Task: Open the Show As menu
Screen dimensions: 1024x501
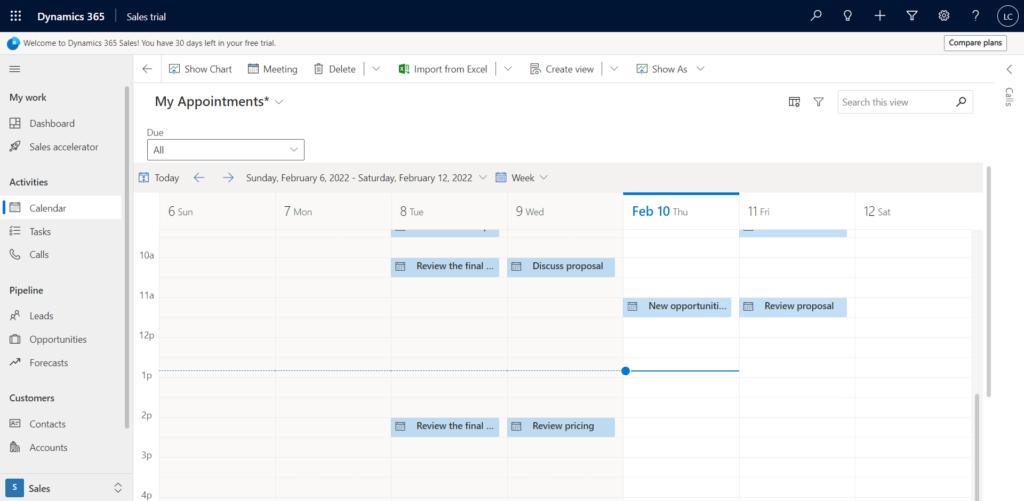Action: pos(670,69)
